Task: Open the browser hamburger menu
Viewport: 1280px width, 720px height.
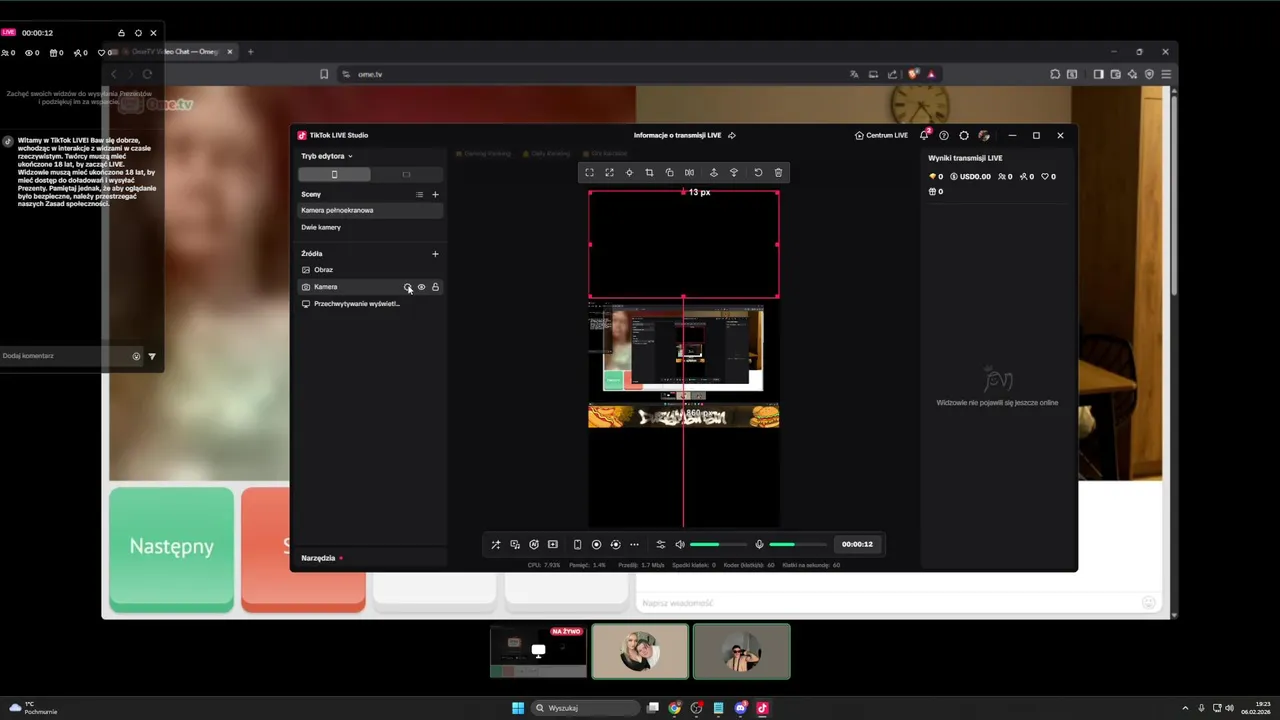Action: 1166,74
